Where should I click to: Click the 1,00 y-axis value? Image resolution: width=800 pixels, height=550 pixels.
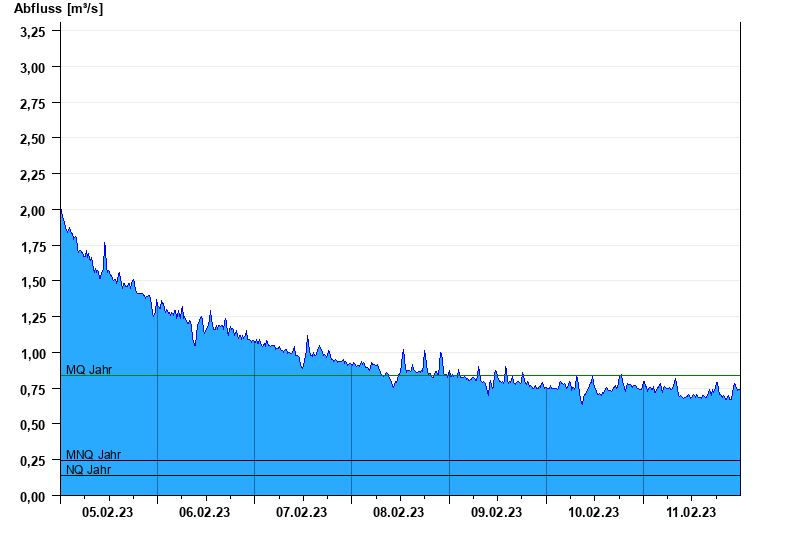tap(33, 354)
